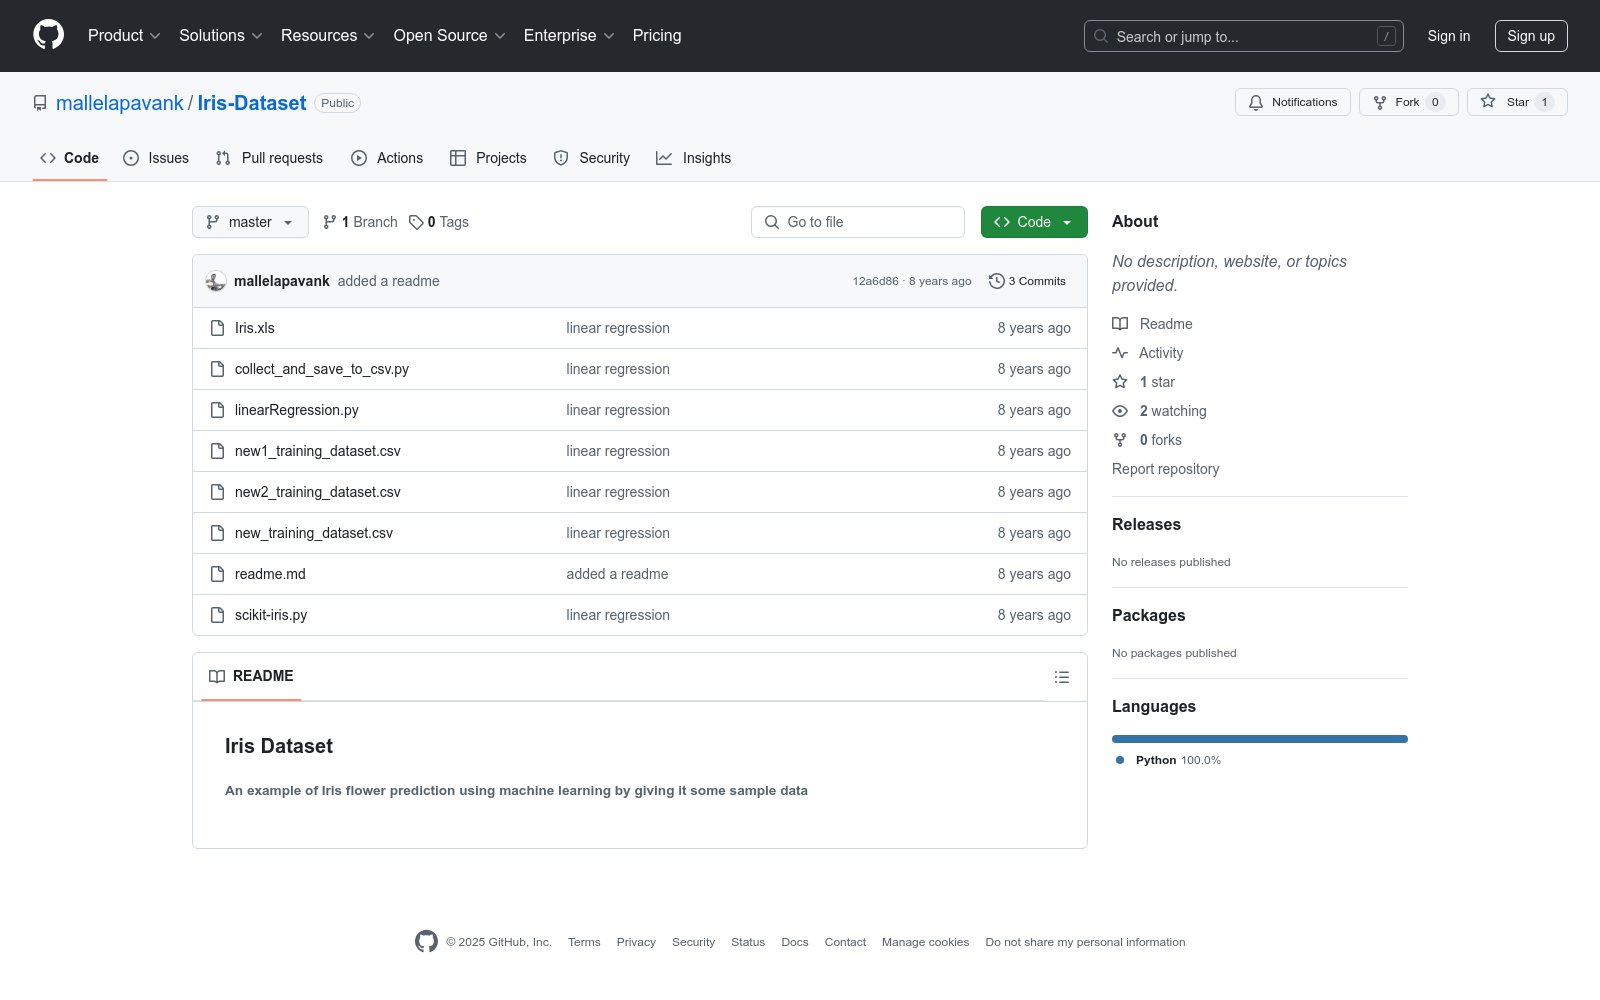View the 0 Tags link
The height and width of the screenshot is (1000, 1600).
tap(439, 222)
